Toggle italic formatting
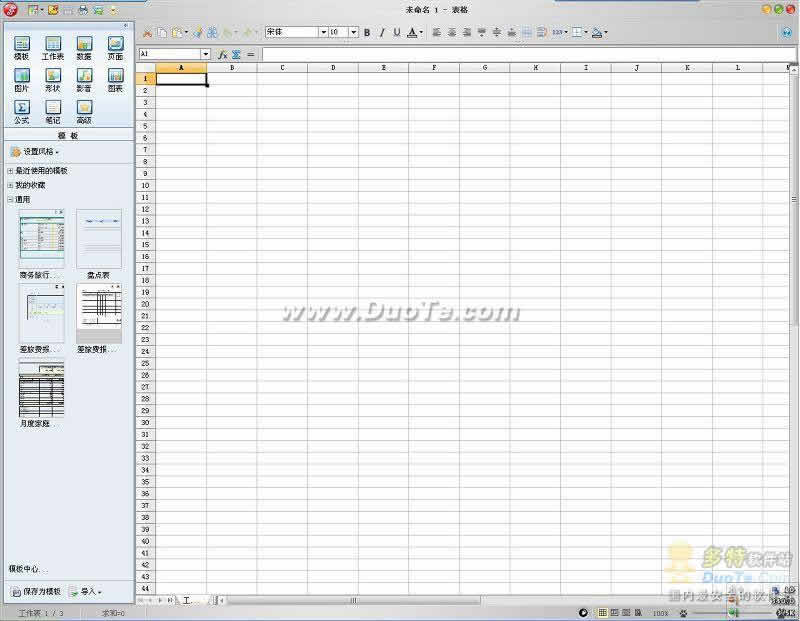 point(381,33)
